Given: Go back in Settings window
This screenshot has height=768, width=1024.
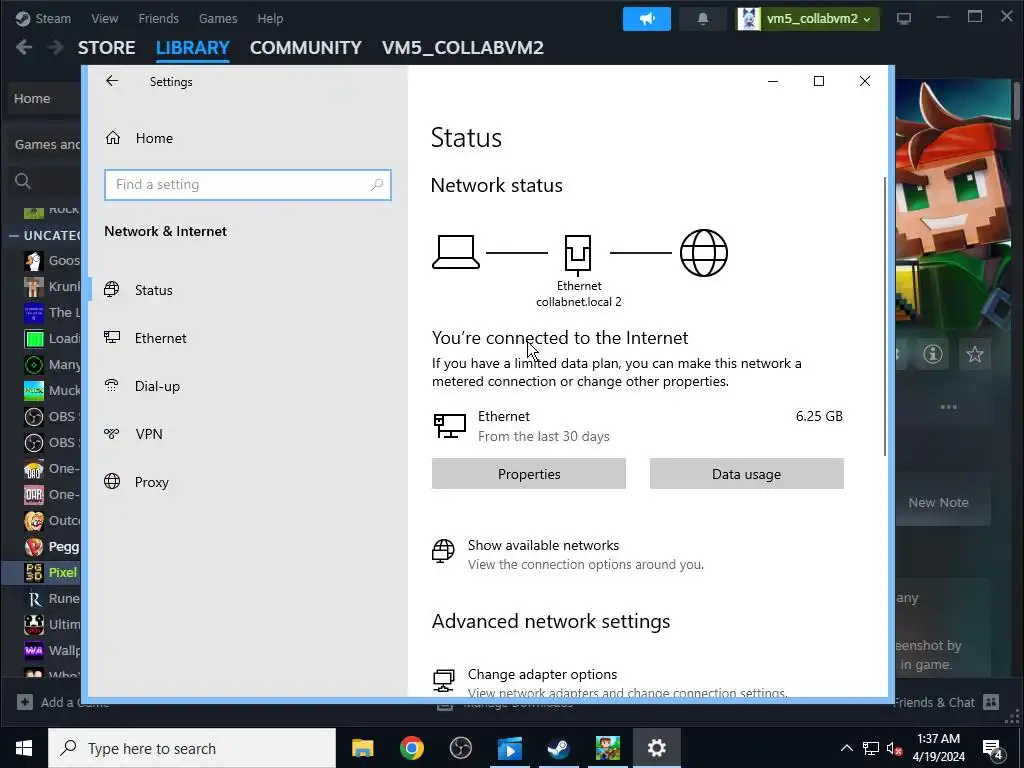Looking at the screenshot, I should point(112,81).
